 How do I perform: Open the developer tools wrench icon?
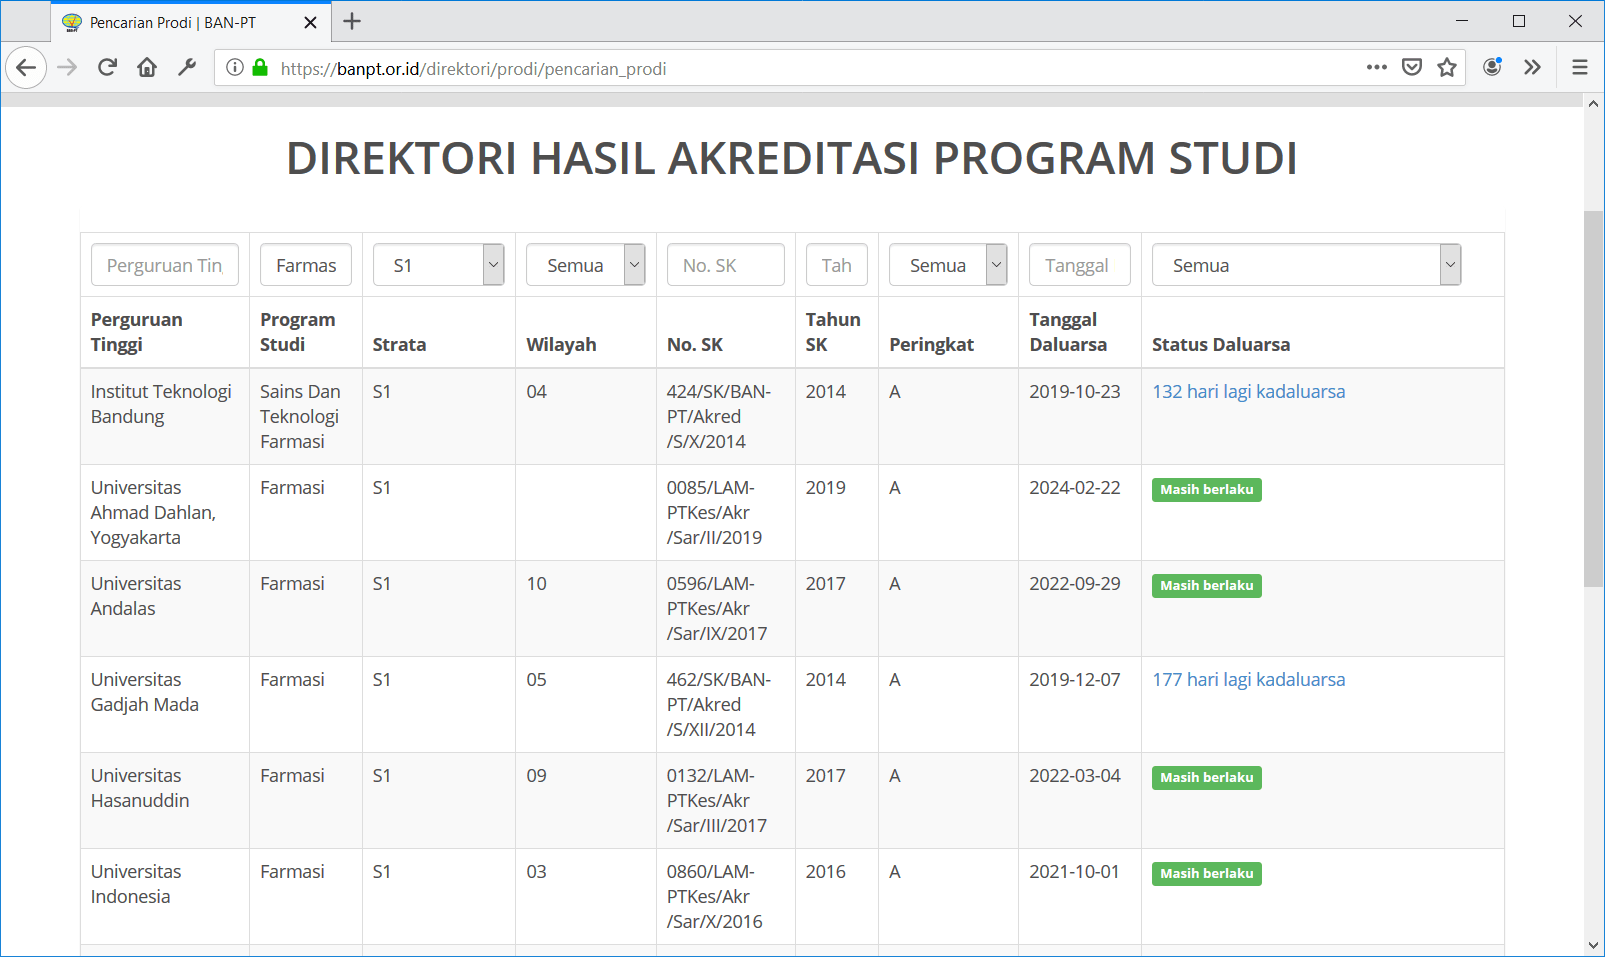point(187,68)
